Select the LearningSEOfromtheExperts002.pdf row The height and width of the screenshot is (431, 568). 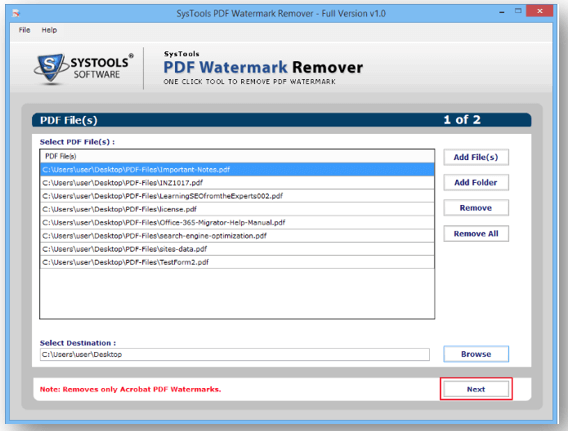[237, 196]
